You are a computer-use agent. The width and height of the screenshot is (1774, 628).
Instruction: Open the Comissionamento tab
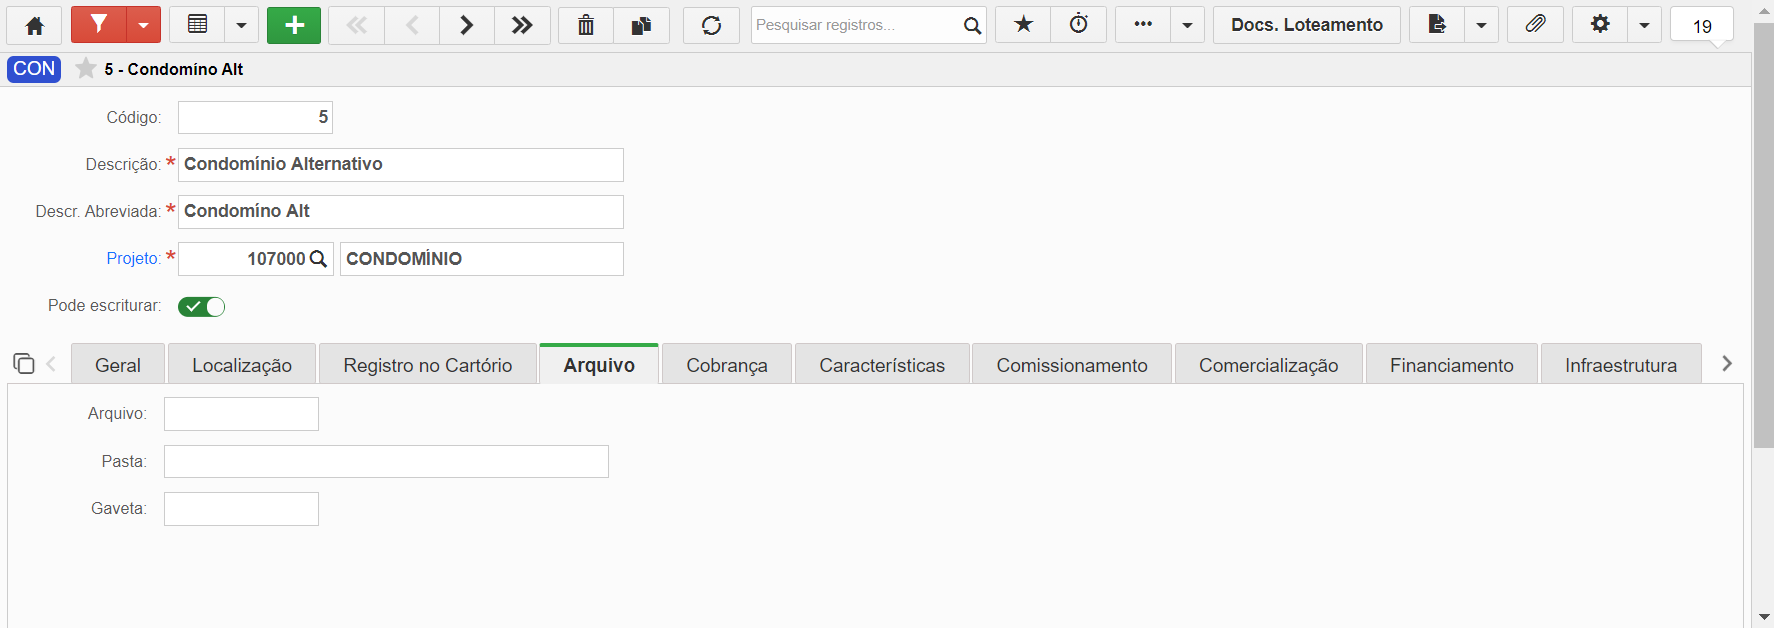1072,365
